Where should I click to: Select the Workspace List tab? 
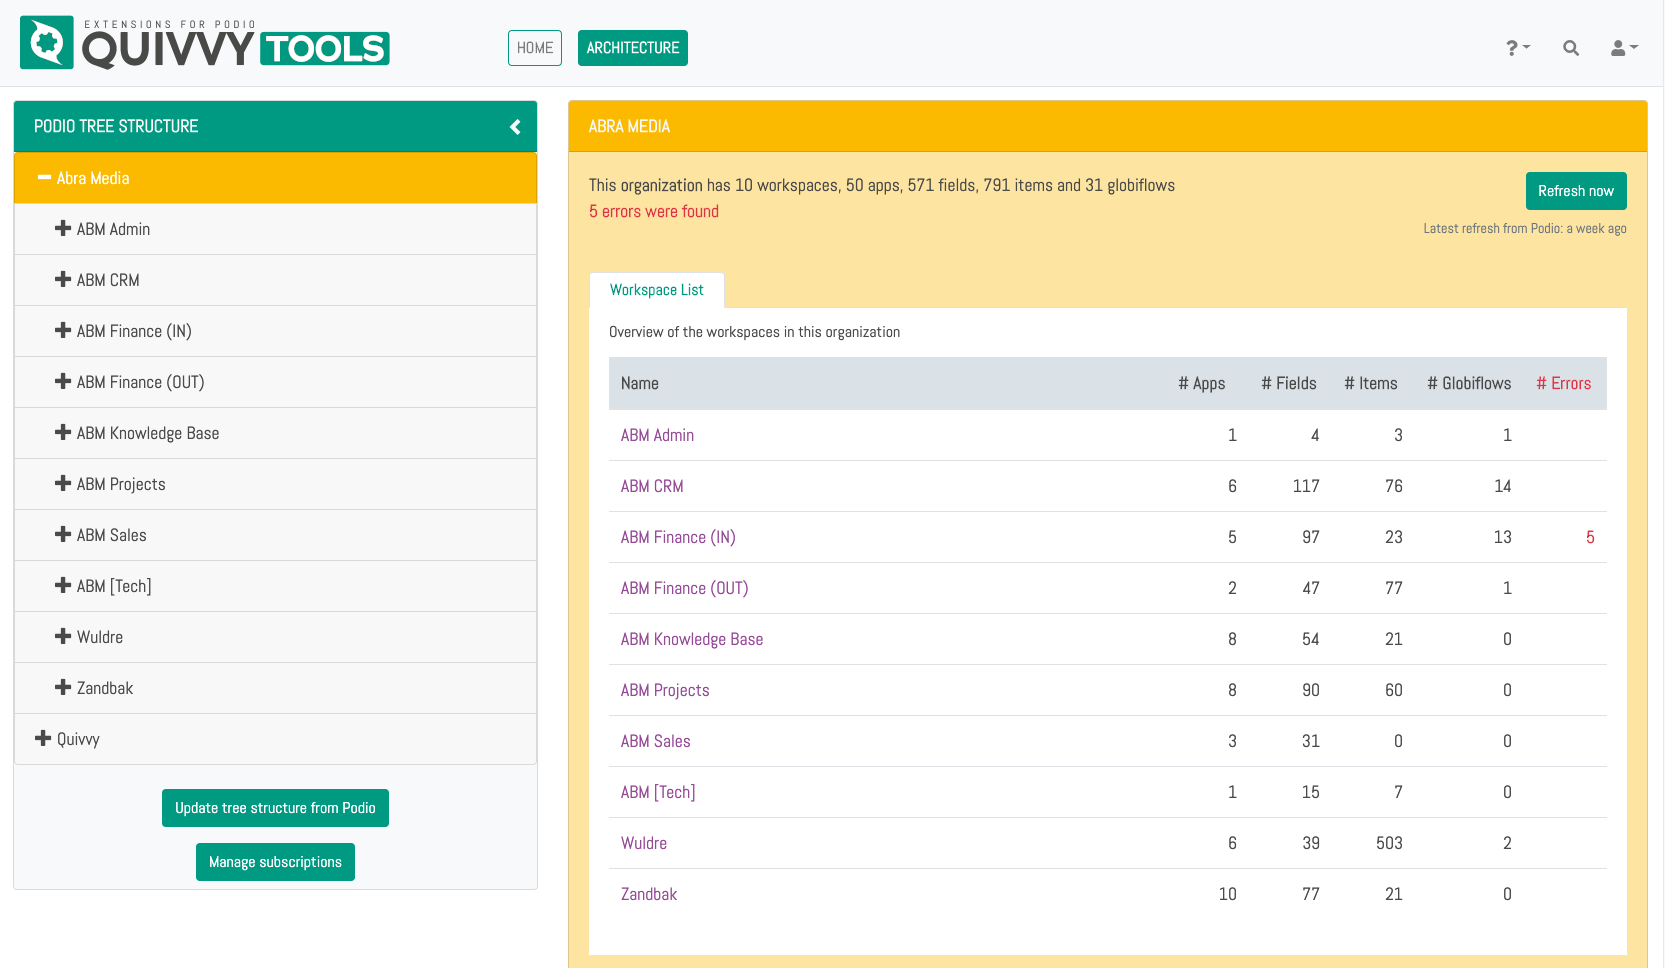(656, 290)
